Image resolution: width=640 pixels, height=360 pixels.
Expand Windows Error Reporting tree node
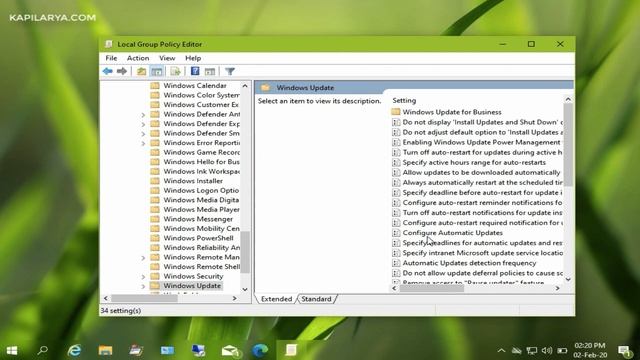143,143
